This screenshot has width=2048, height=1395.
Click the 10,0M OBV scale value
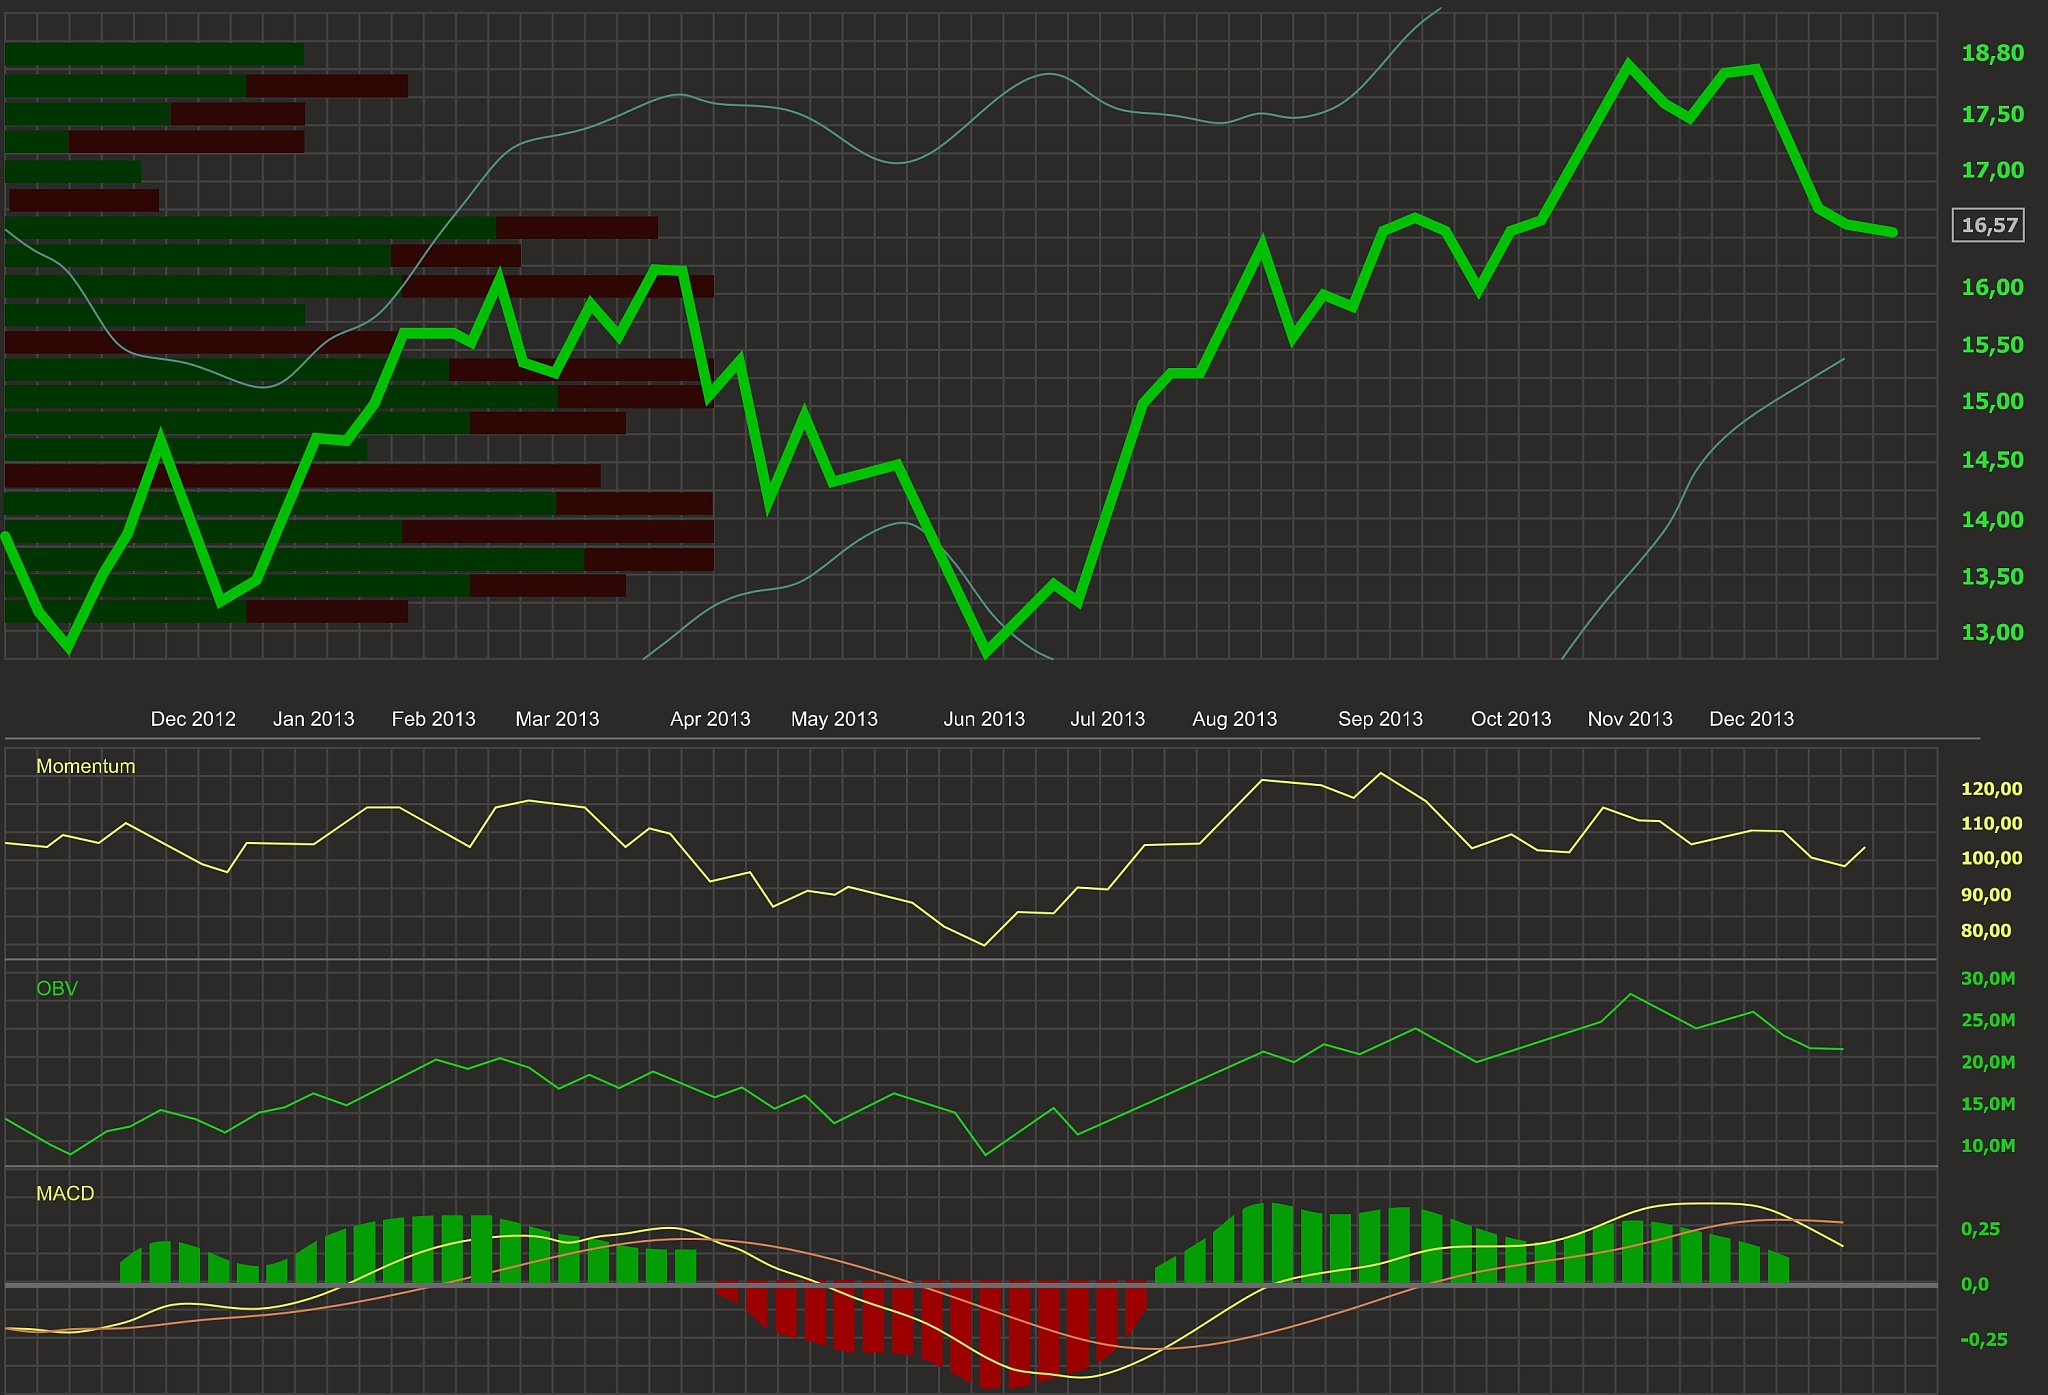coord(1987,1146)
